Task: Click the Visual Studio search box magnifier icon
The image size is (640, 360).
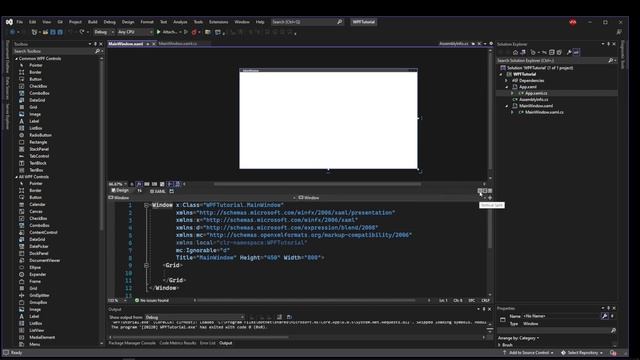Action: pos(339,22)
